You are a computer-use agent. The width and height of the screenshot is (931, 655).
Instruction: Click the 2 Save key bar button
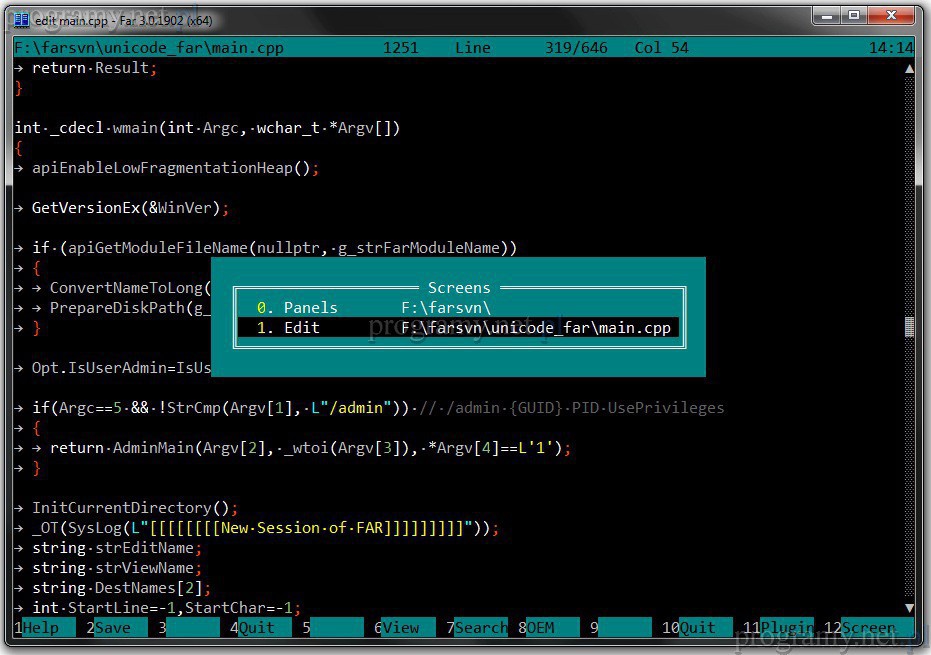[113, 628]
